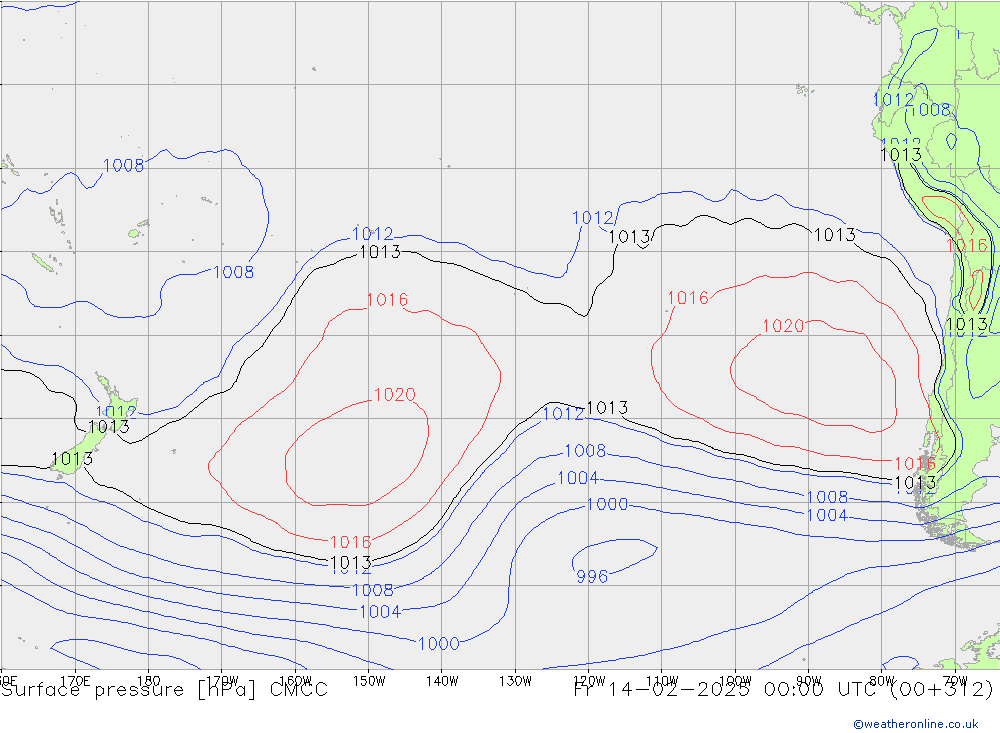The width and height of the screenshot is (1000, 733).
Task: Click the 140W longitude axis label
Action: point(442,681)
